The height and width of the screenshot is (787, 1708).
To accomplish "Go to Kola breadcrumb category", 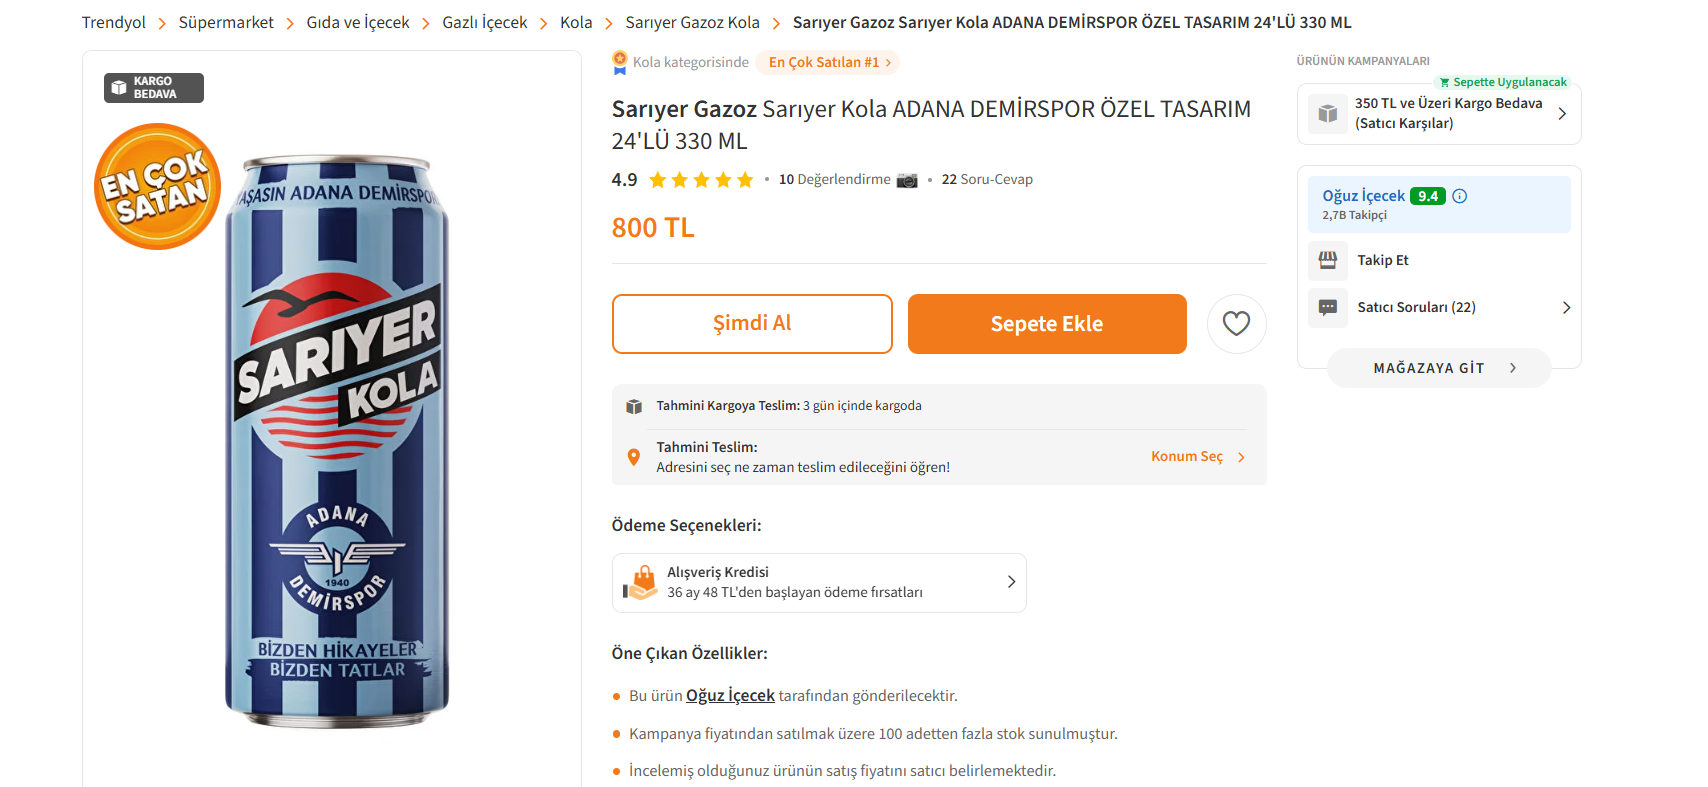I will tap(576, 23).
